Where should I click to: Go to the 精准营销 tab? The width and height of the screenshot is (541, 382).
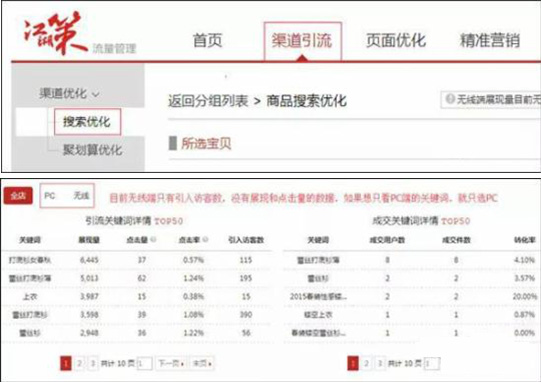[x=490, y=40]
